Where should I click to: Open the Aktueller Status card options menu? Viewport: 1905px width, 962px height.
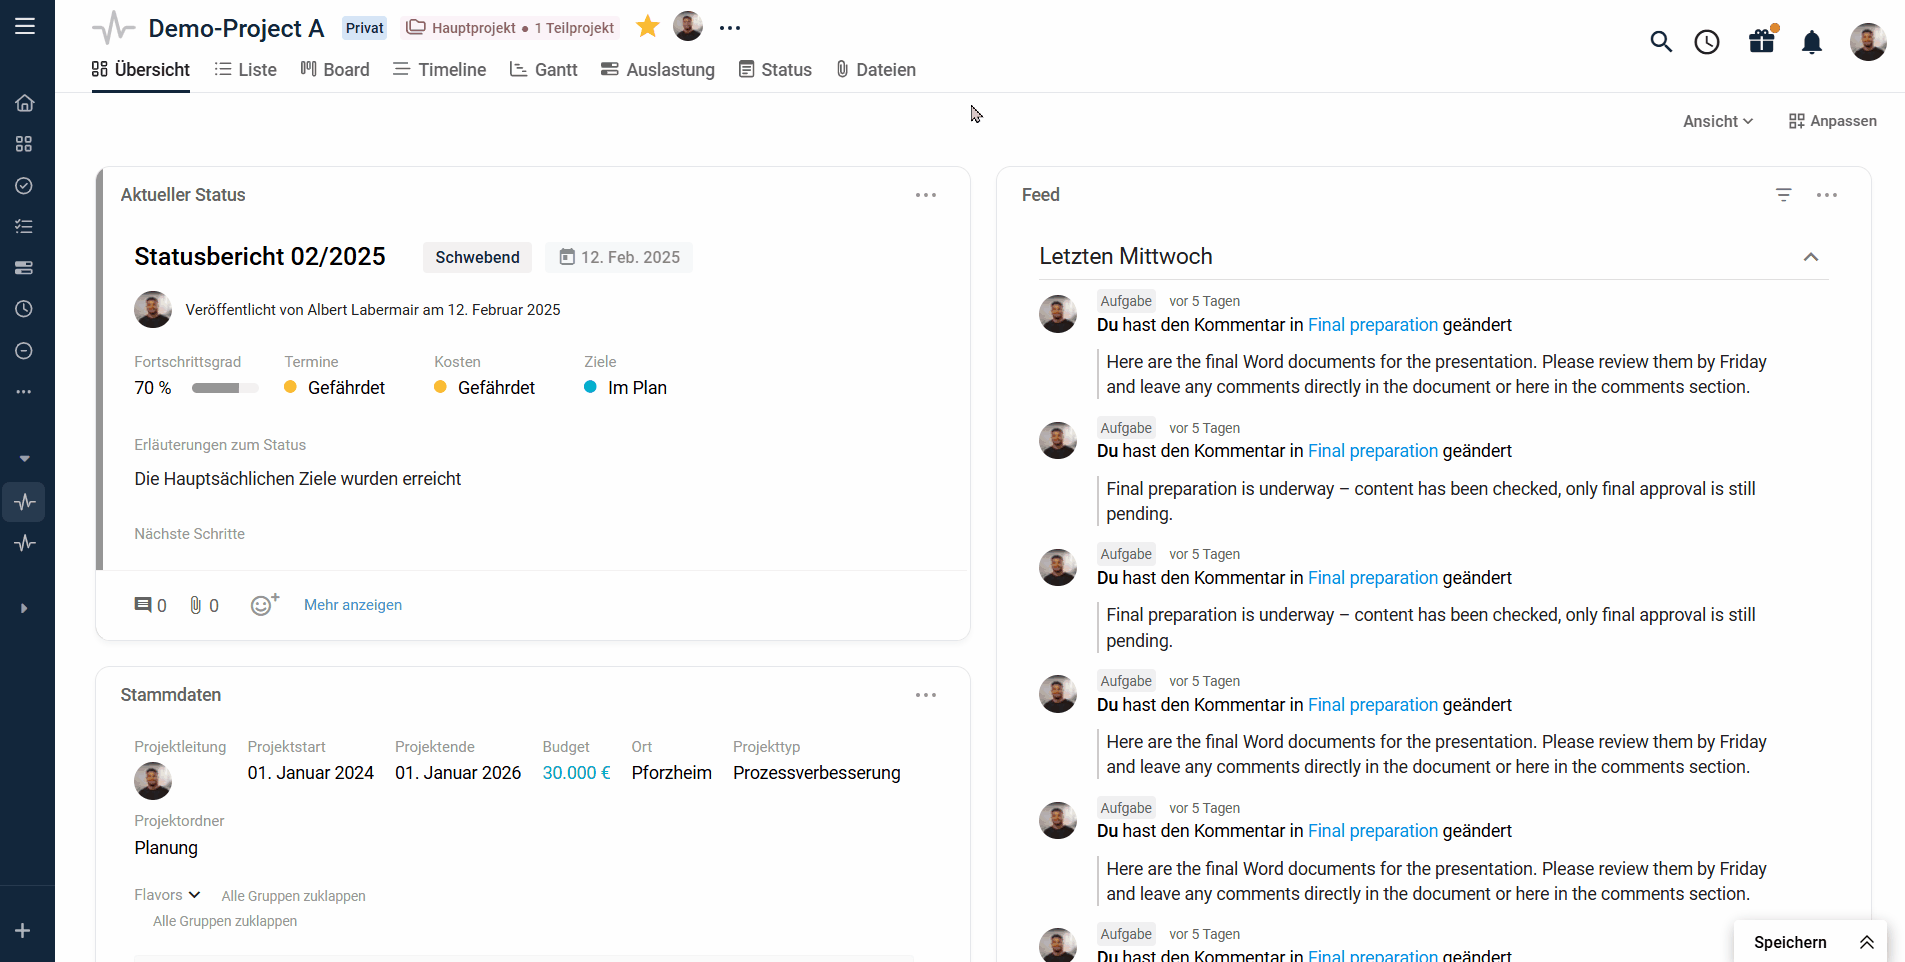(926, 195)
